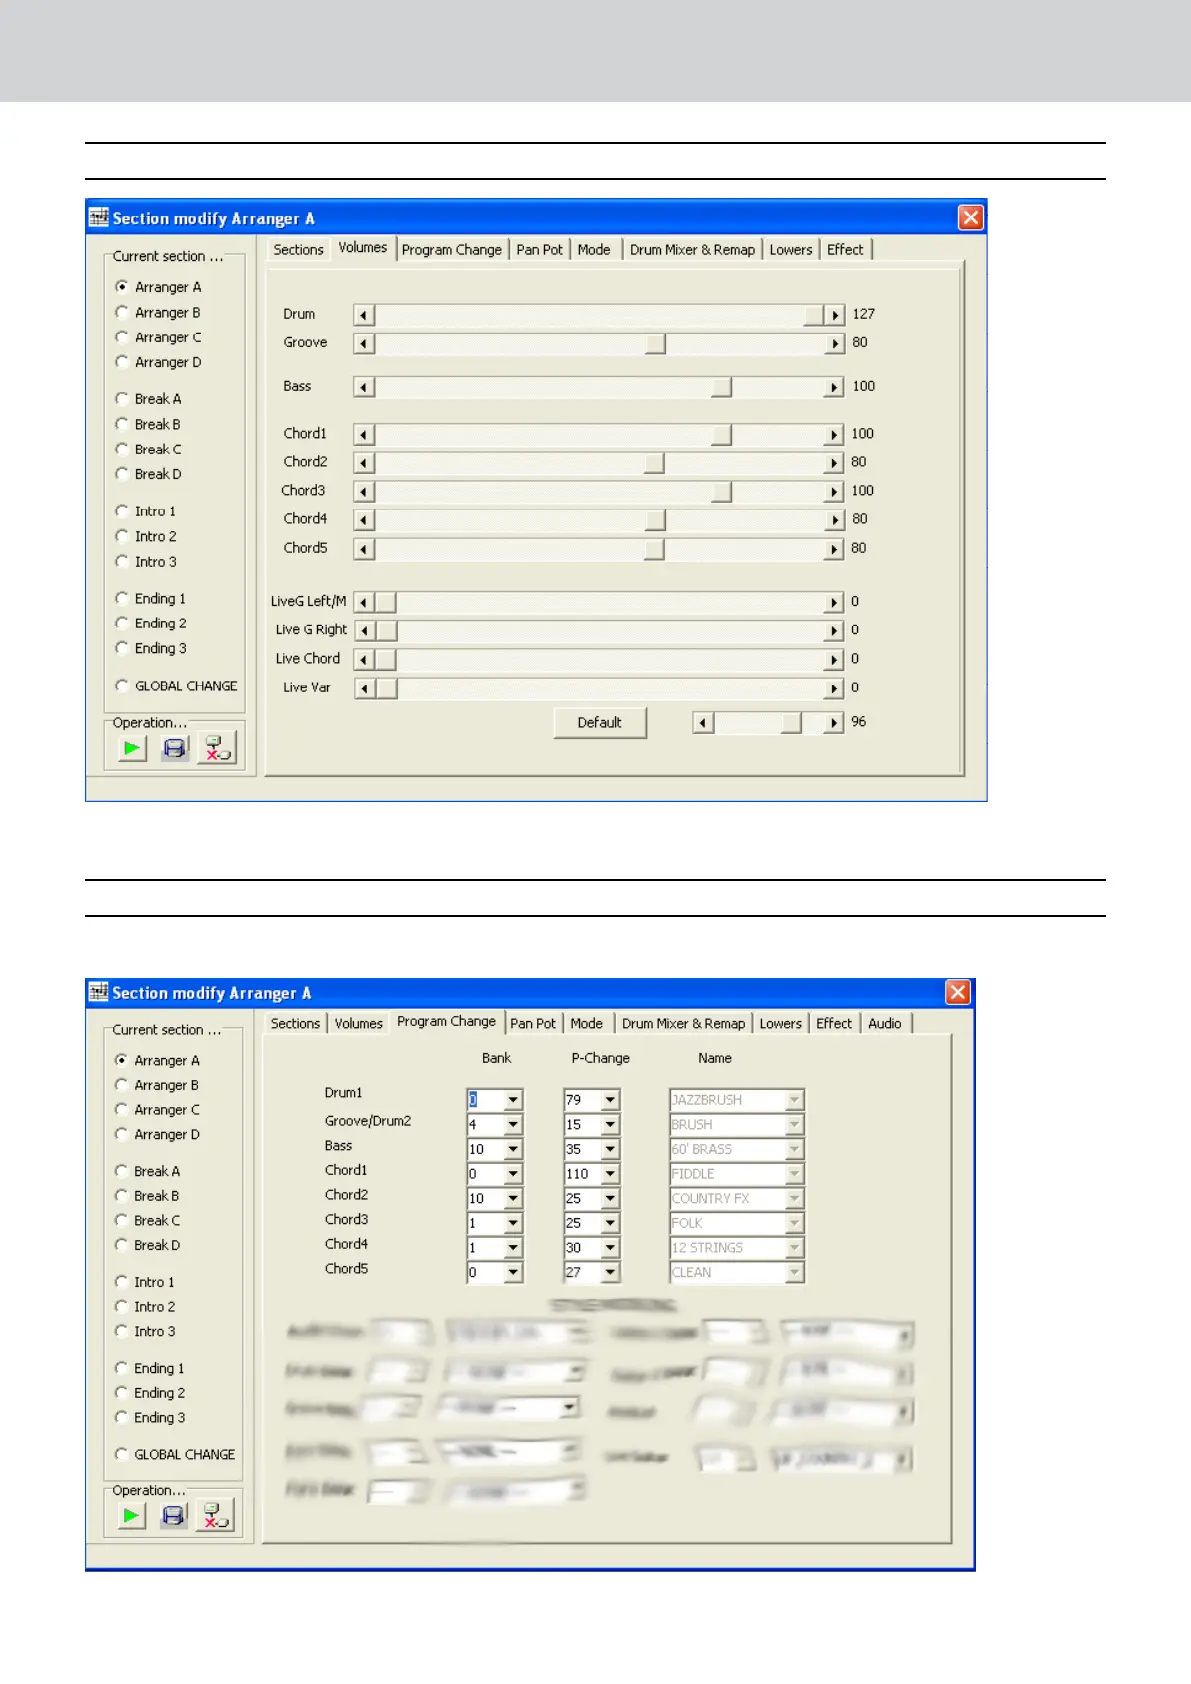Select Break A in the Volumes window

pyautogui.click(x=149, y=398)
